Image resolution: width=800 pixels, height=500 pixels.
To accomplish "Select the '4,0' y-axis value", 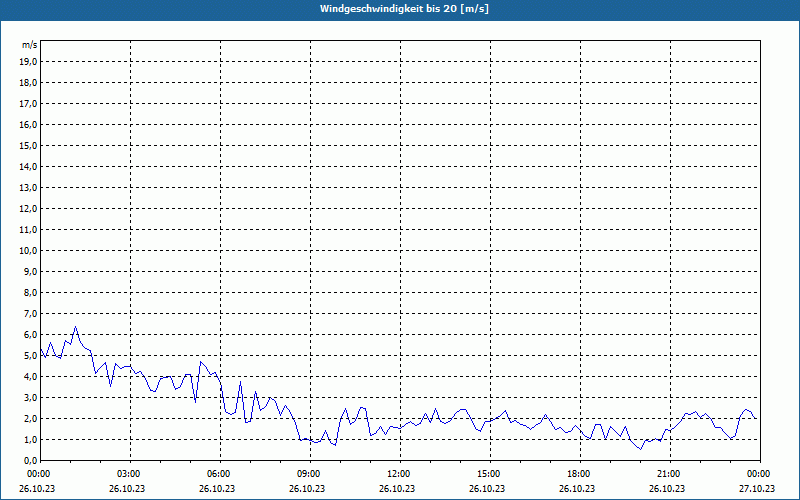I will 30,377.
